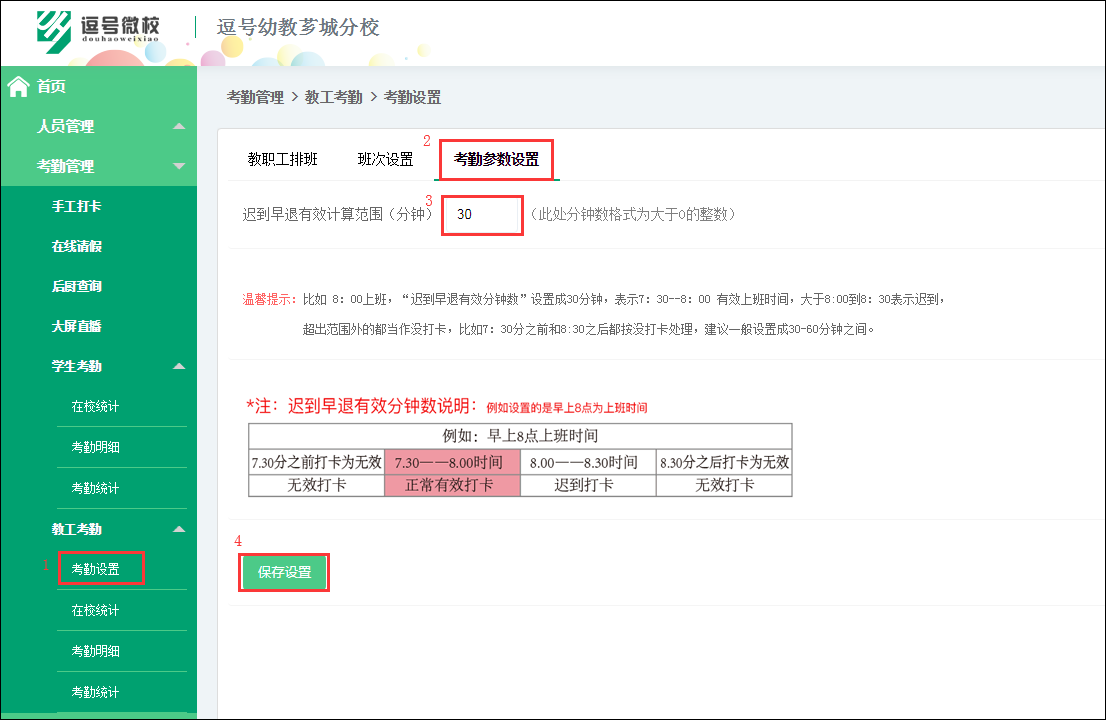
Task: Click the home icon beside 首页
Action: tap(17, 87)
